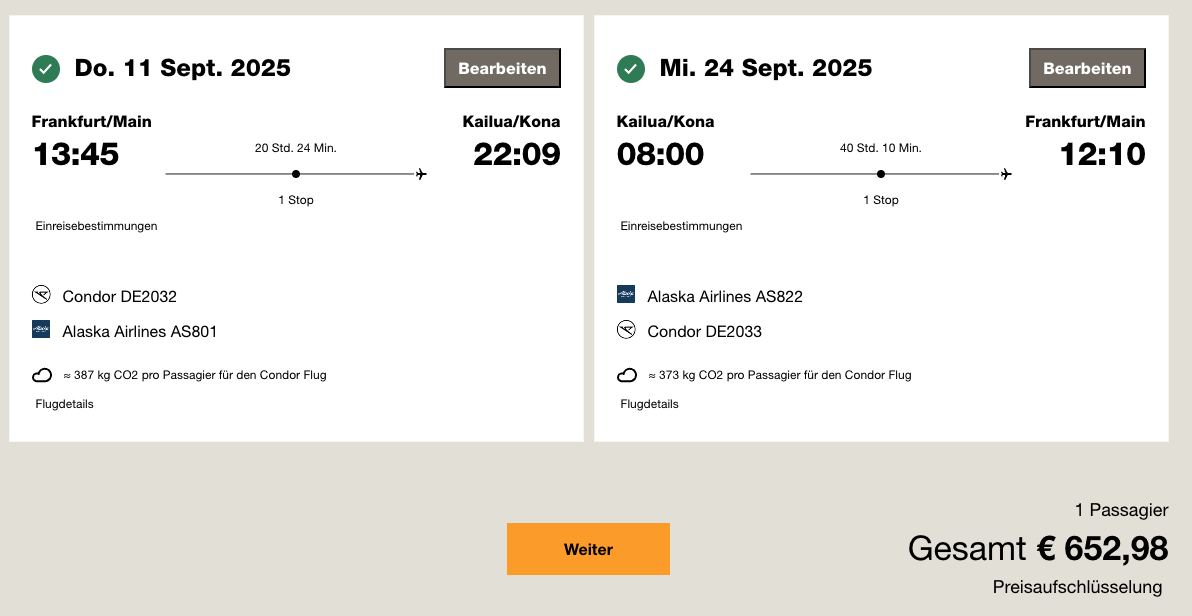The height and width of the screenshot is (616, 1192).
Task: Open Einreisebestimmungen for the outbound flight
Action: [x=97, y=226]
